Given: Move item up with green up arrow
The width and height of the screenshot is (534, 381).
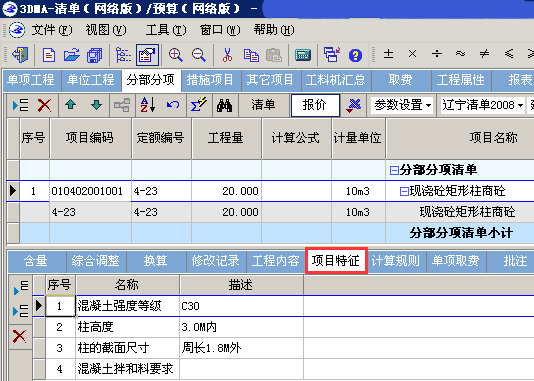Looking at the screenshot, I should point(70,105).
